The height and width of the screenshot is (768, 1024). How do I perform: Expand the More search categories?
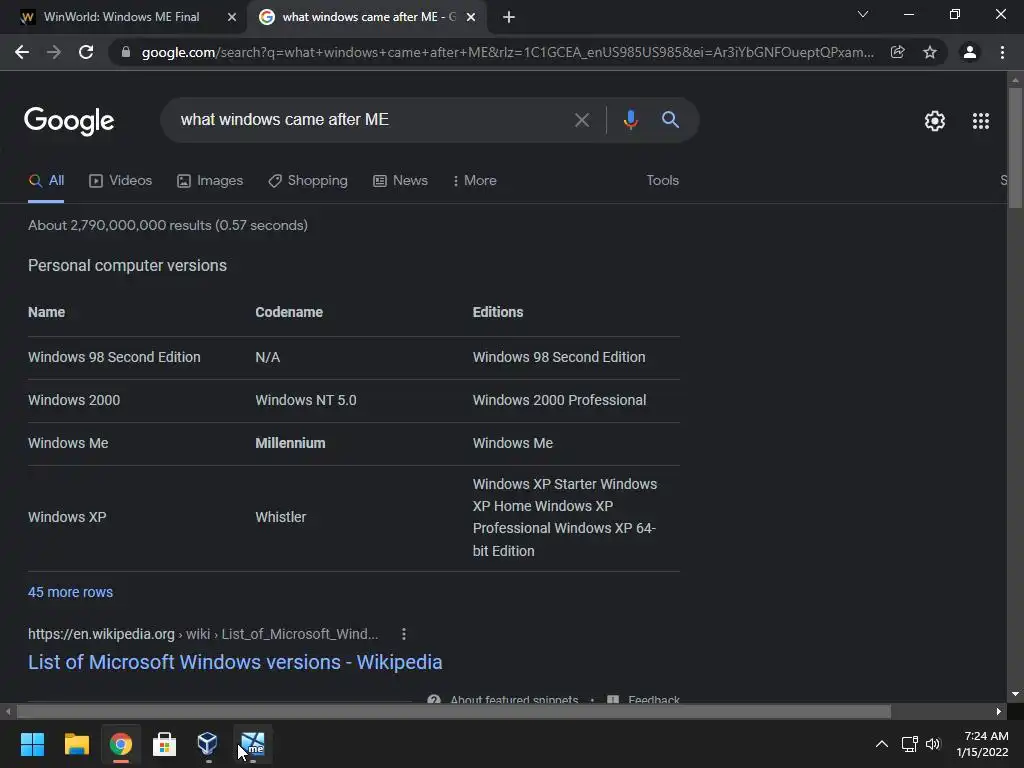(x=475, y=181)
